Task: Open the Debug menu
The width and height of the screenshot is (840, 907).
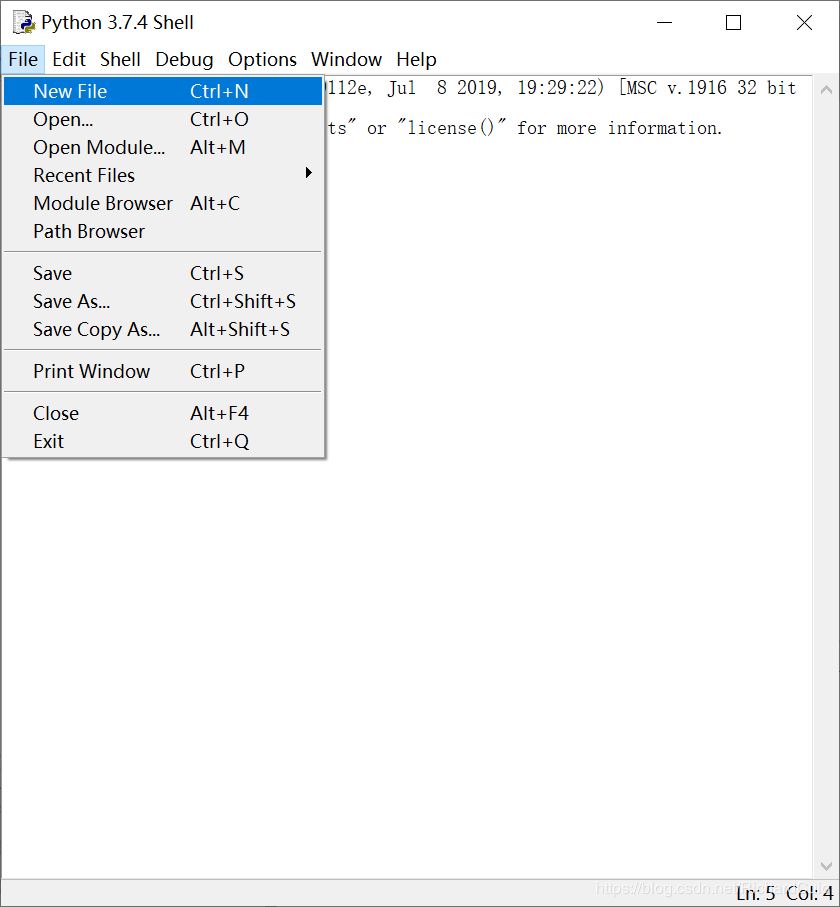Action: pos(184,60)
